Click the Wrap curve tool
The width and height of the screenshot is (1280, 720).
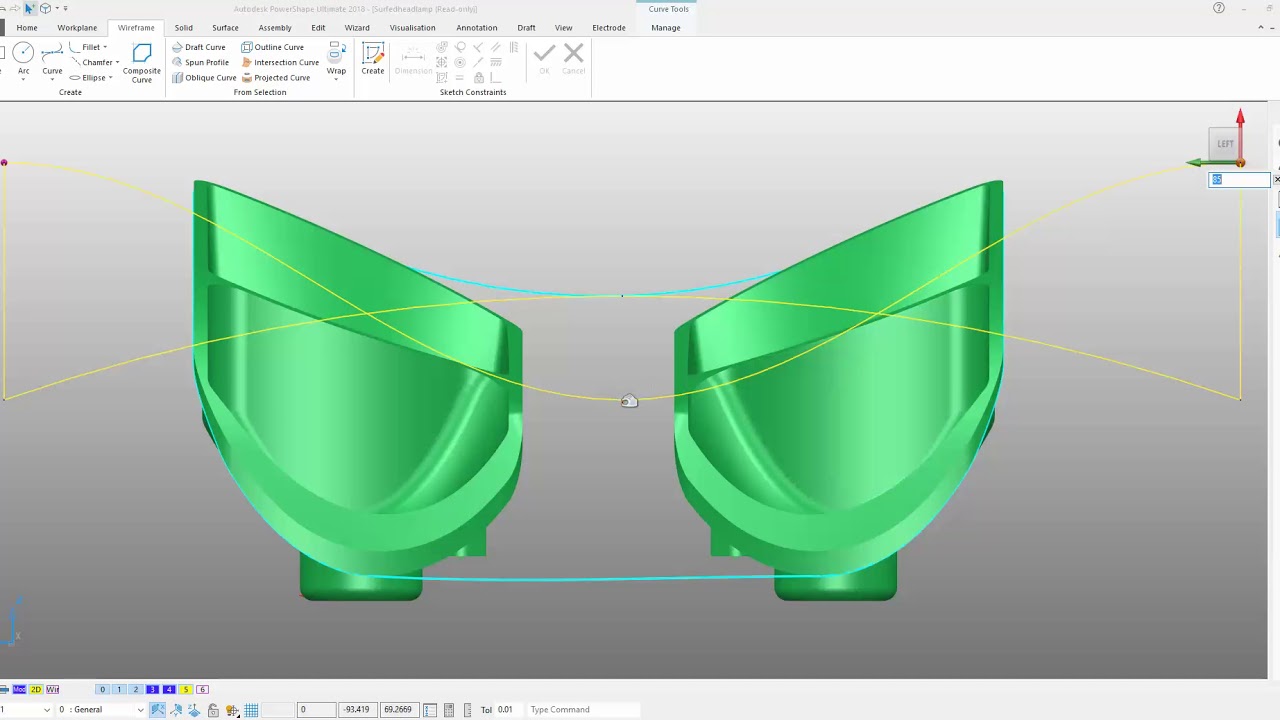click(x=336, y=58)
